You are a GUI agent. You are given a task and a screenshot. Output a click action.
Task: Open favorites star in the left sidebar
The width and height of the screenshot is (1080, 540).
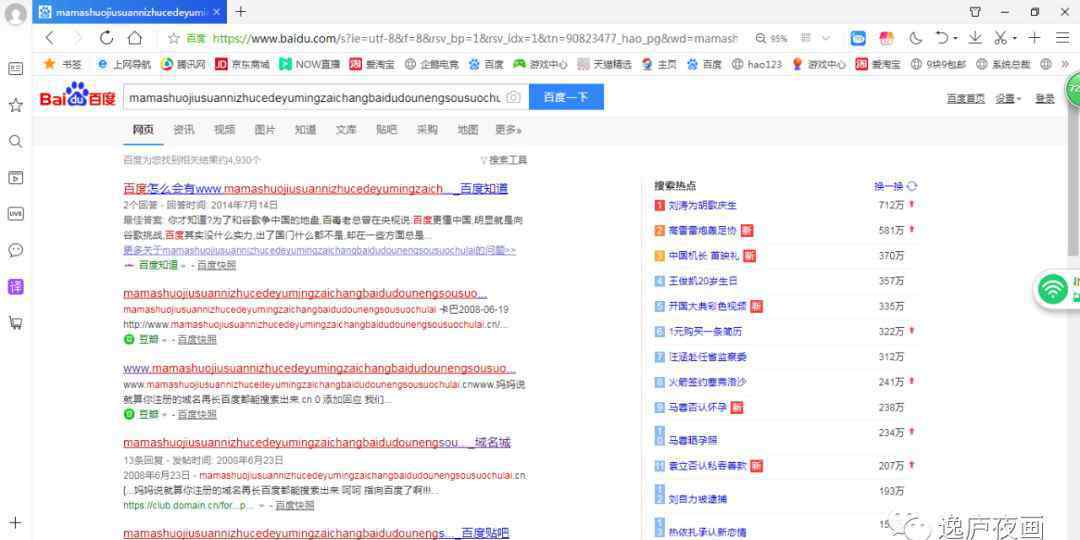[15, 105]
